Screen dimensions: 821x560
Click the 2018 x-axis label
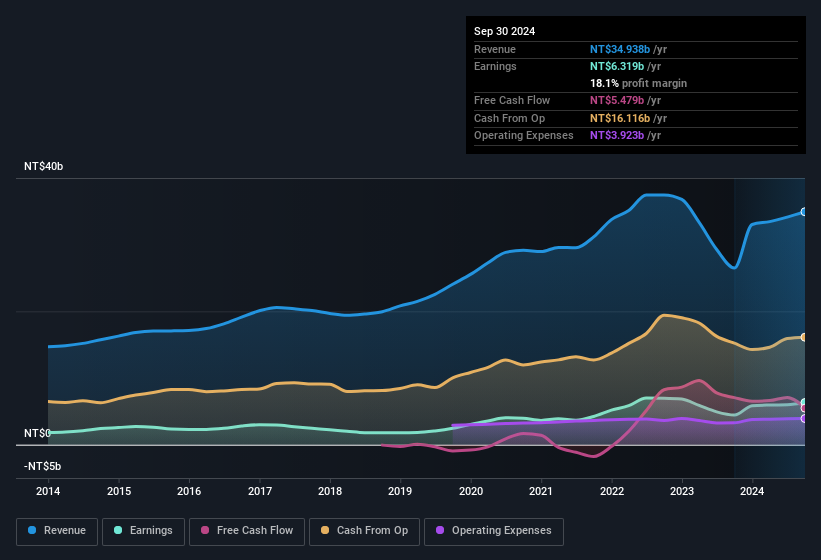coord(330,491)
